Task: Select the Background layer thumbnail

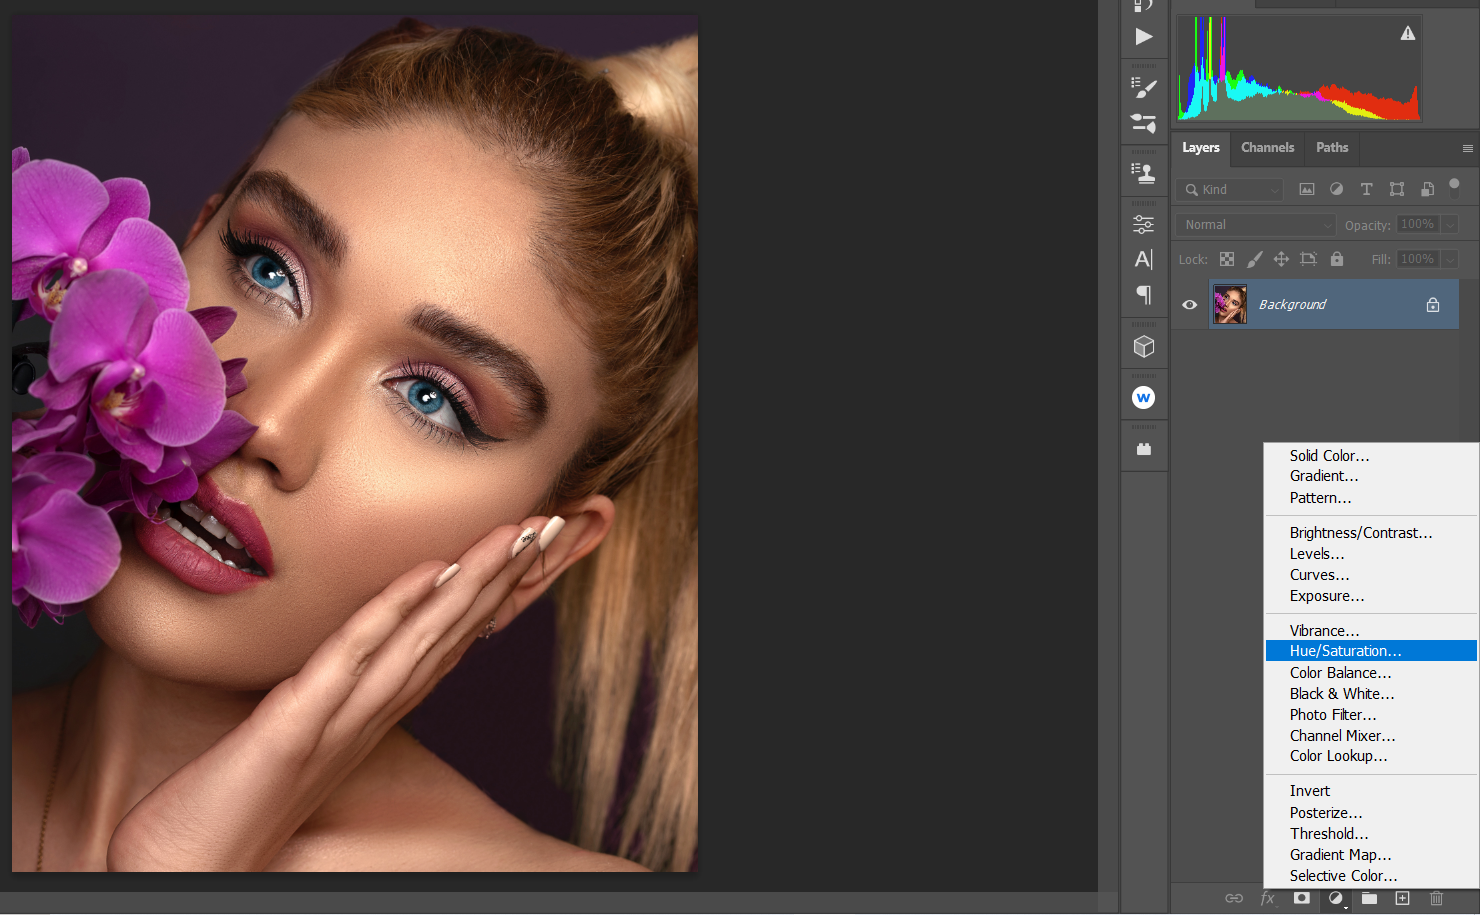Action: [1230, 304]
